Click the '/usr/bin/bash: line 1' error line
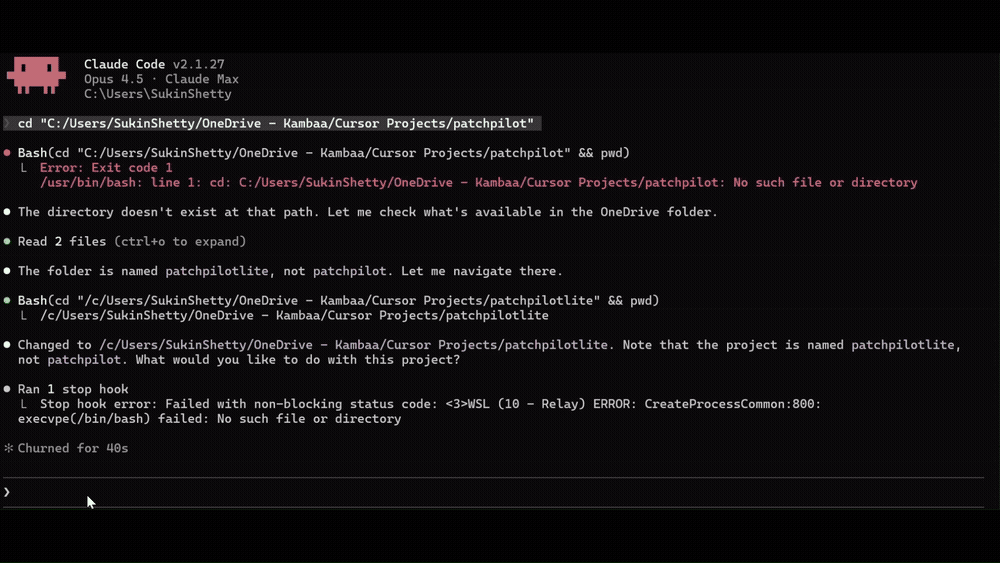The height and width of the screenshot is (563, 1000). tap(478, 182)
